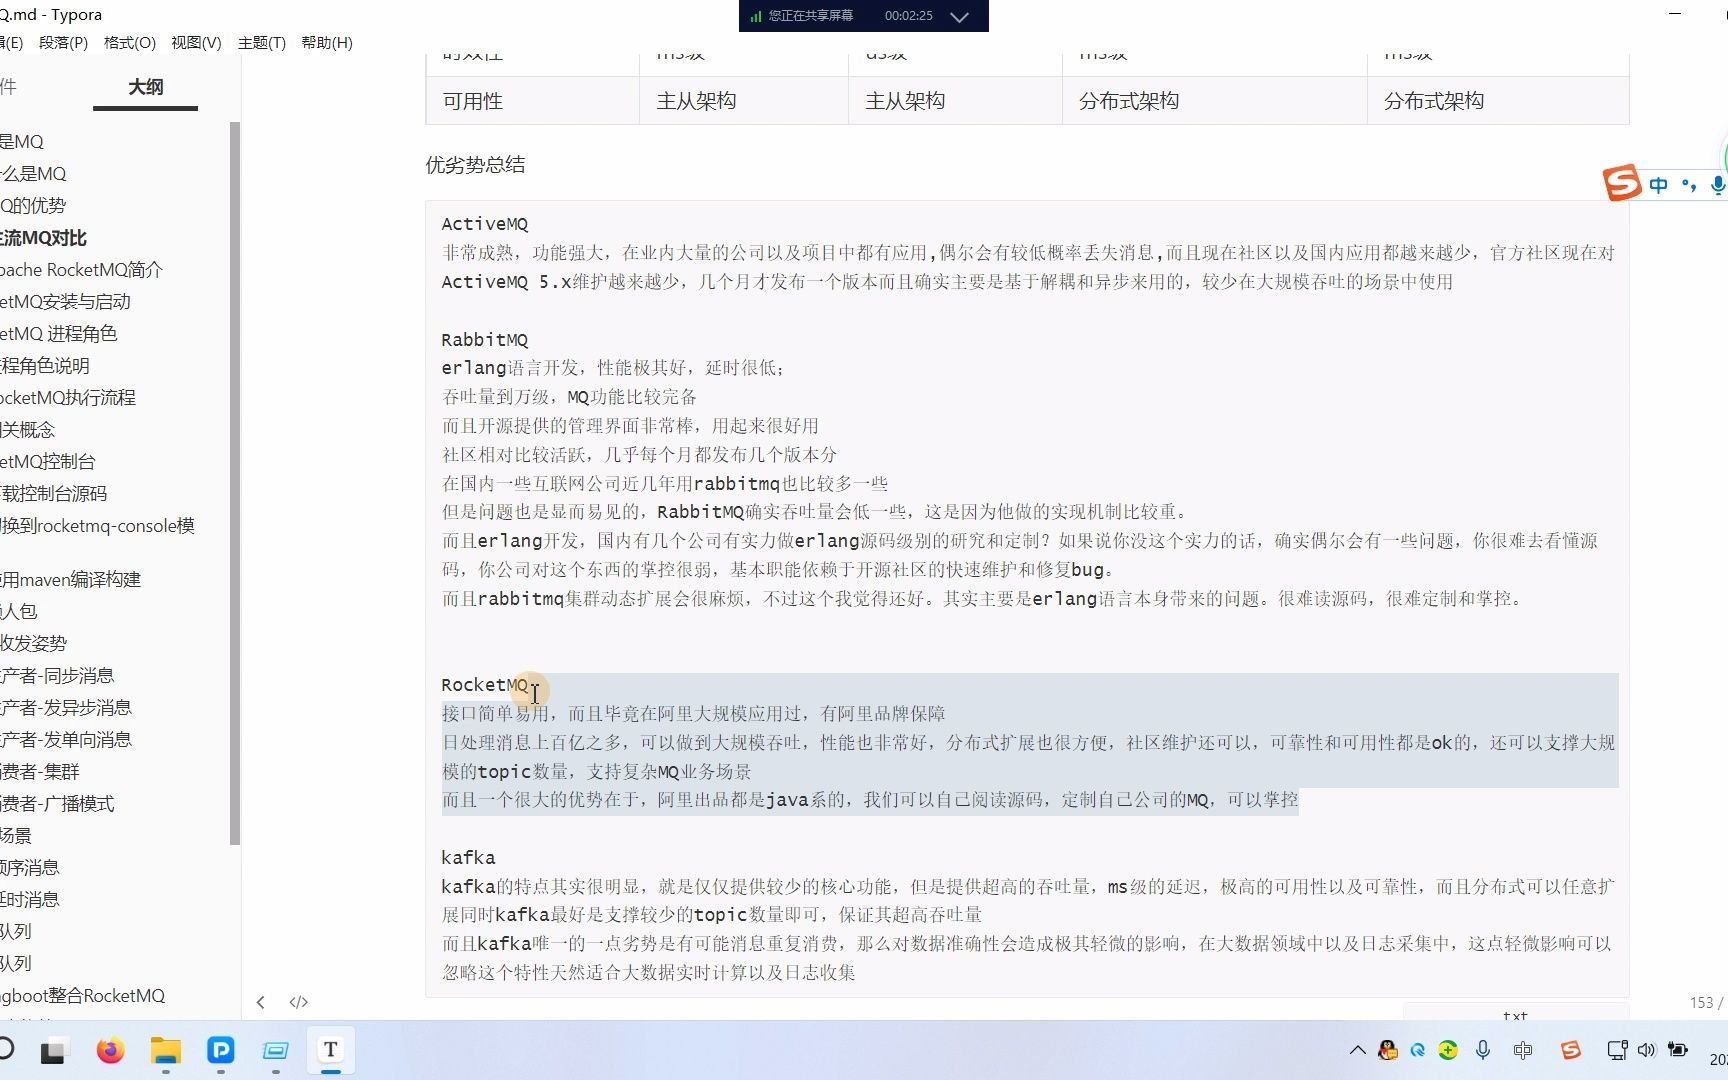Open the 段落(P) menu
The image size is (1728, 1080).
[63, 43]
